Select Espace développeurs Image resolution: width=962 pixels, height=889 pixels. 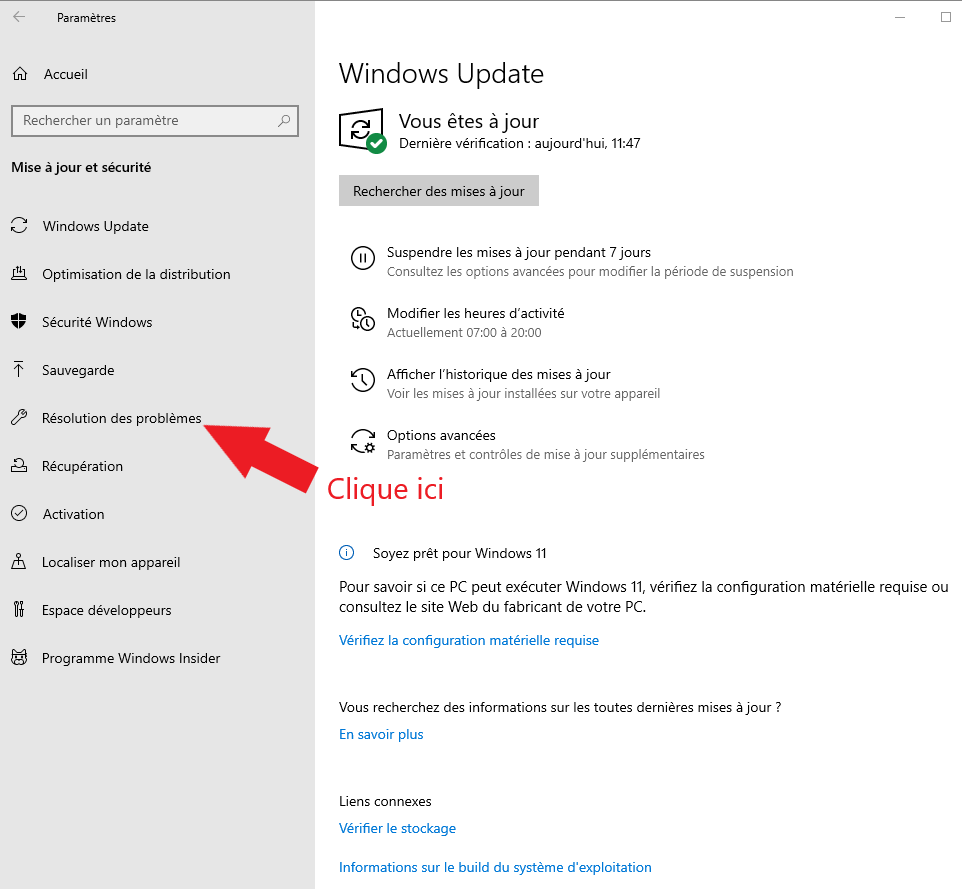107,610
